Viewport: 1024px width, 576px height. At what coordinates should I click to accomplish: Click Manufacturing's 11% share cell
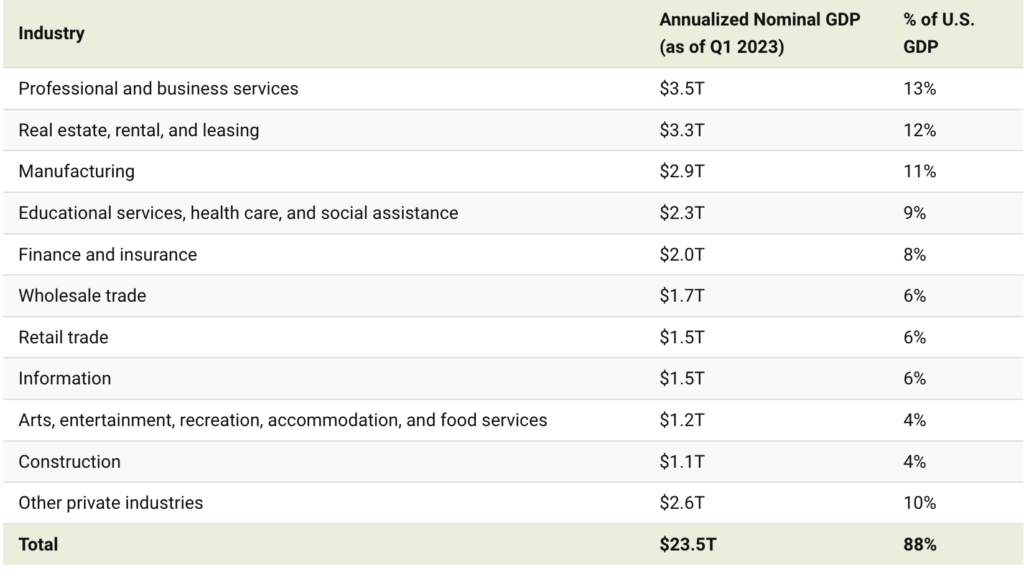(x=918, y=171)
